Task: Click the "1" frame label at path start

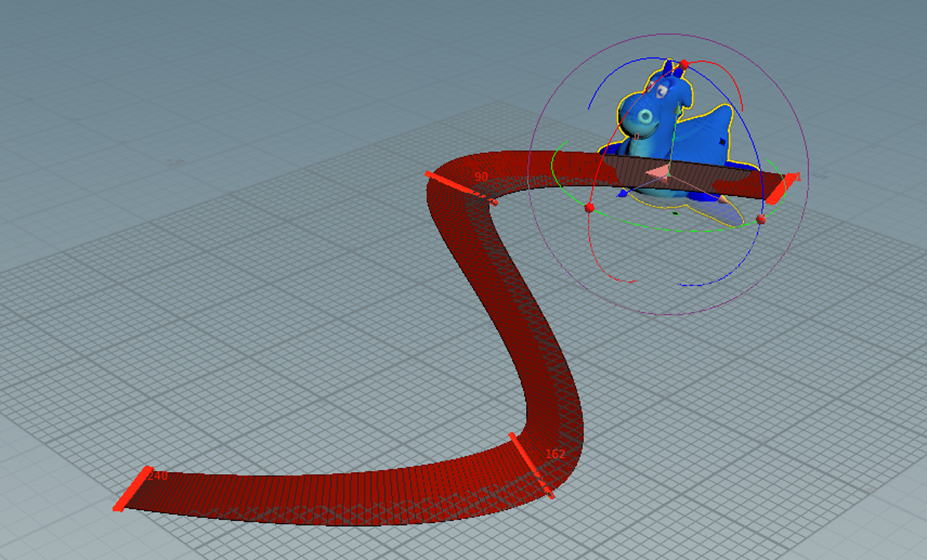Action: [798, 177]
